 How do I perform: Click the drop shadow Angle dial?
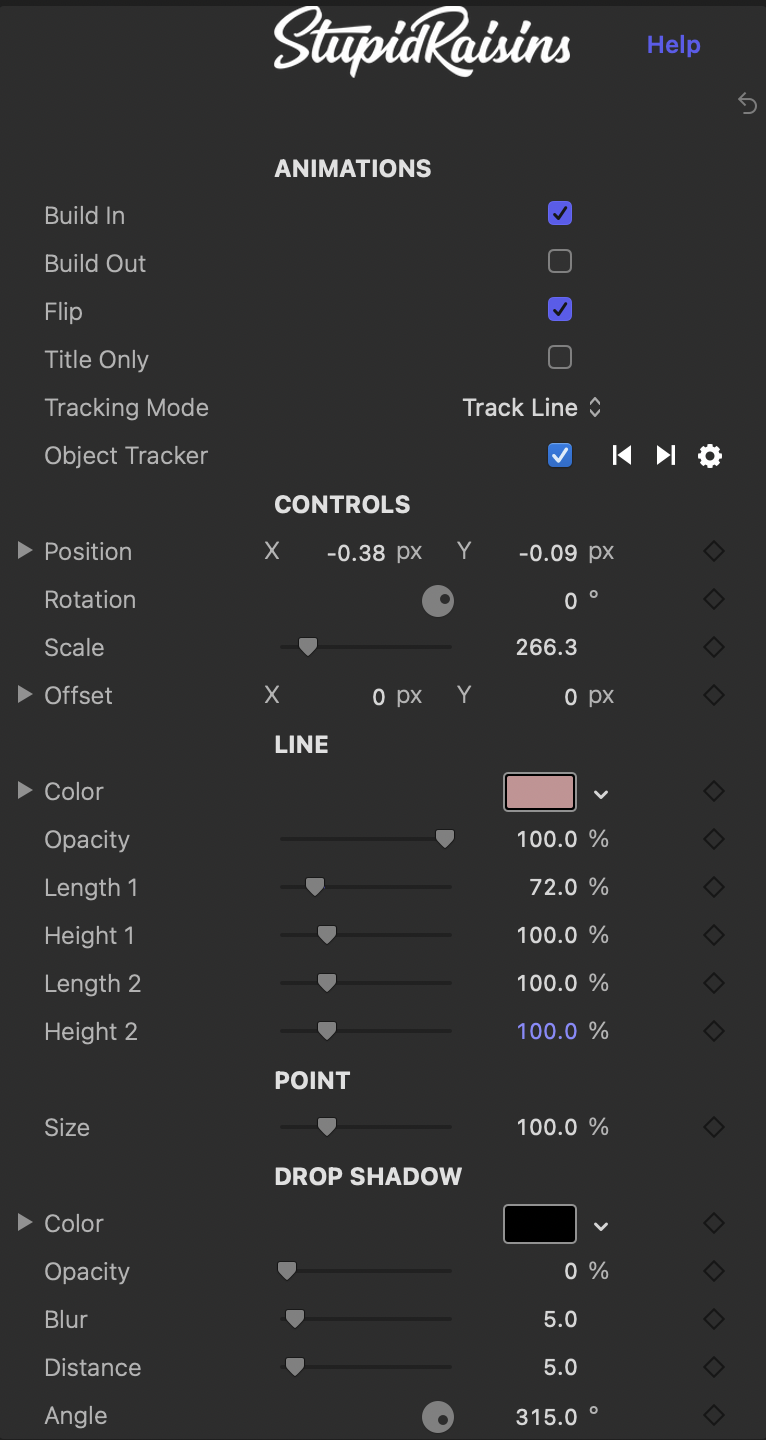tap(438, 1416)
